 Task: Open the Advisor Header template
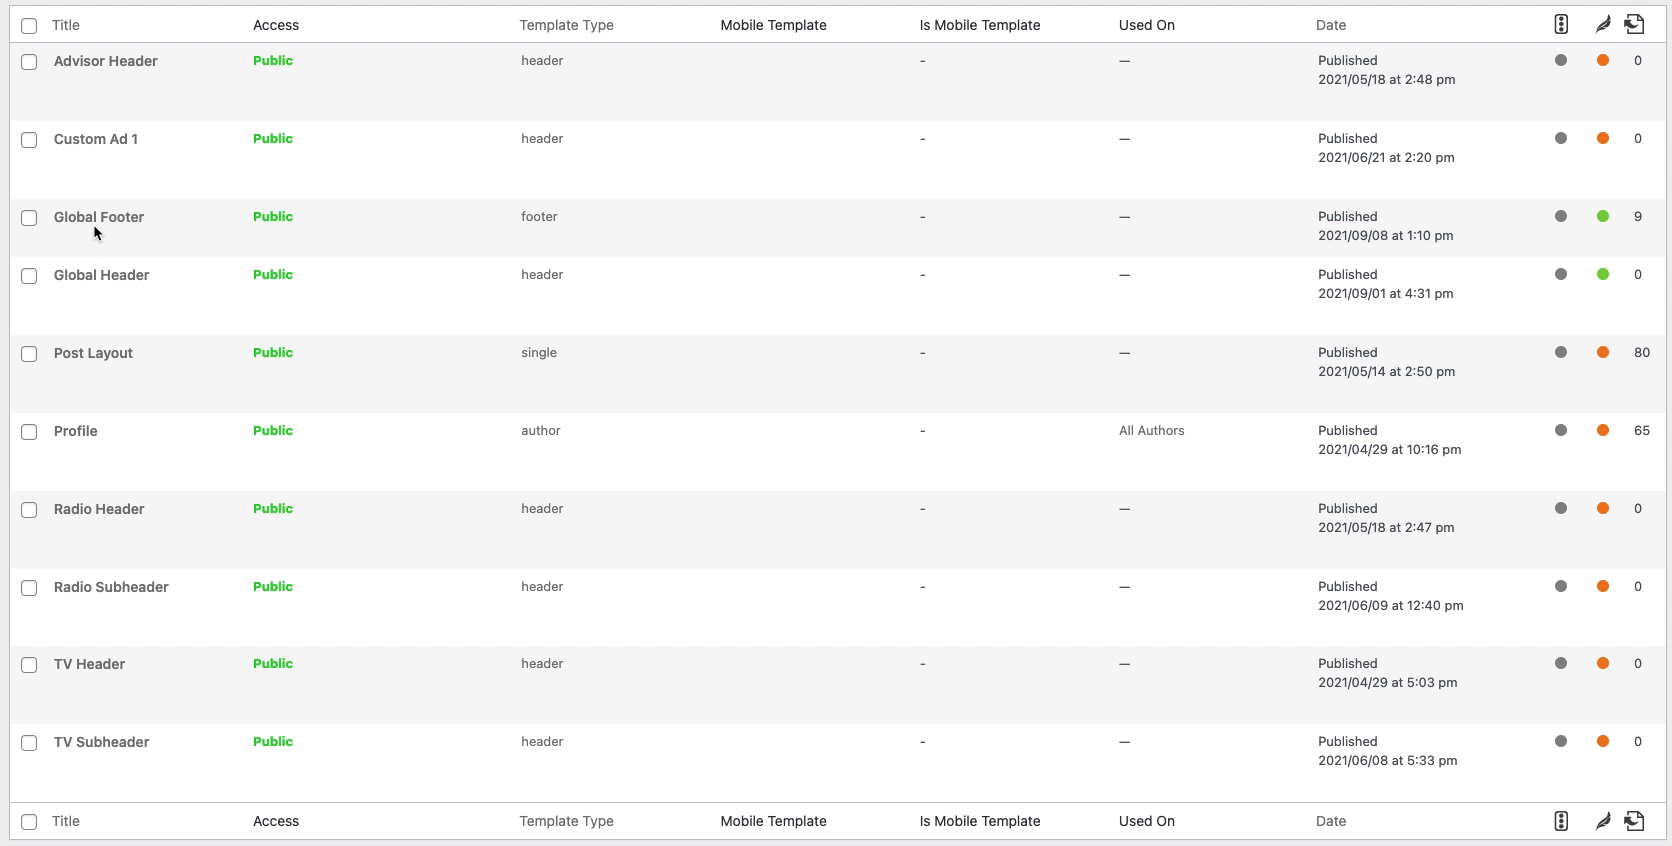click(x=106, y=61)
